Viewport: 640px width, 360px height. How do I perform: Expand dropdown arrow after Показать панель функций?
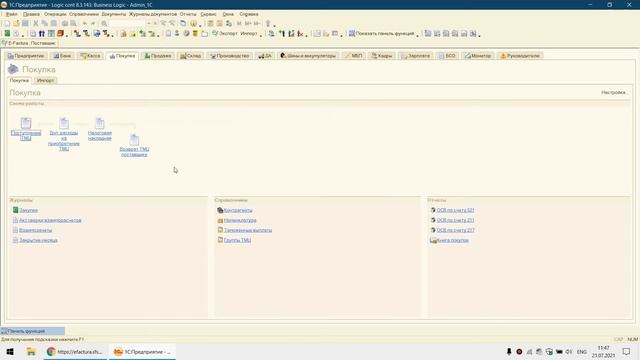click(418, 35)
